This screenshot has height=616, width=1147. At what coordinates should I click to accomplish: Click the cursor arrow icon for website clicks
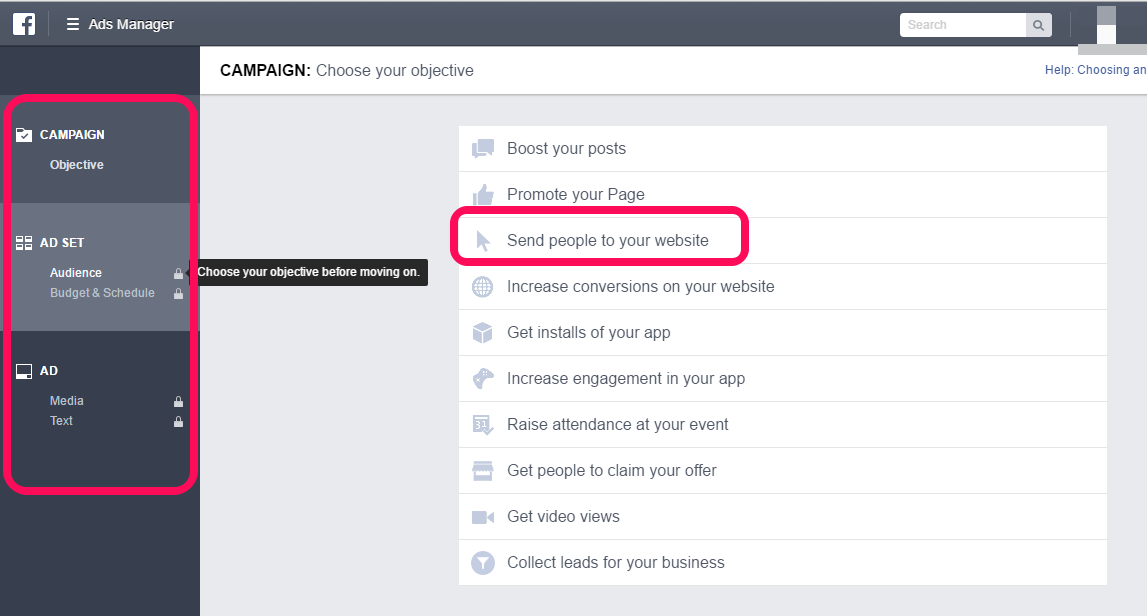pyautogui.click(x=483, y=241)
